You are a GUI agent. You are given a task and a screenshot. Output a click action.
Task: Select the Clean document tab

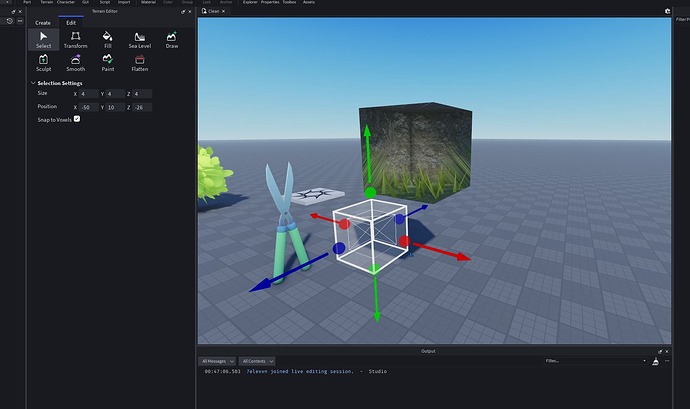[x=211, y=11]
